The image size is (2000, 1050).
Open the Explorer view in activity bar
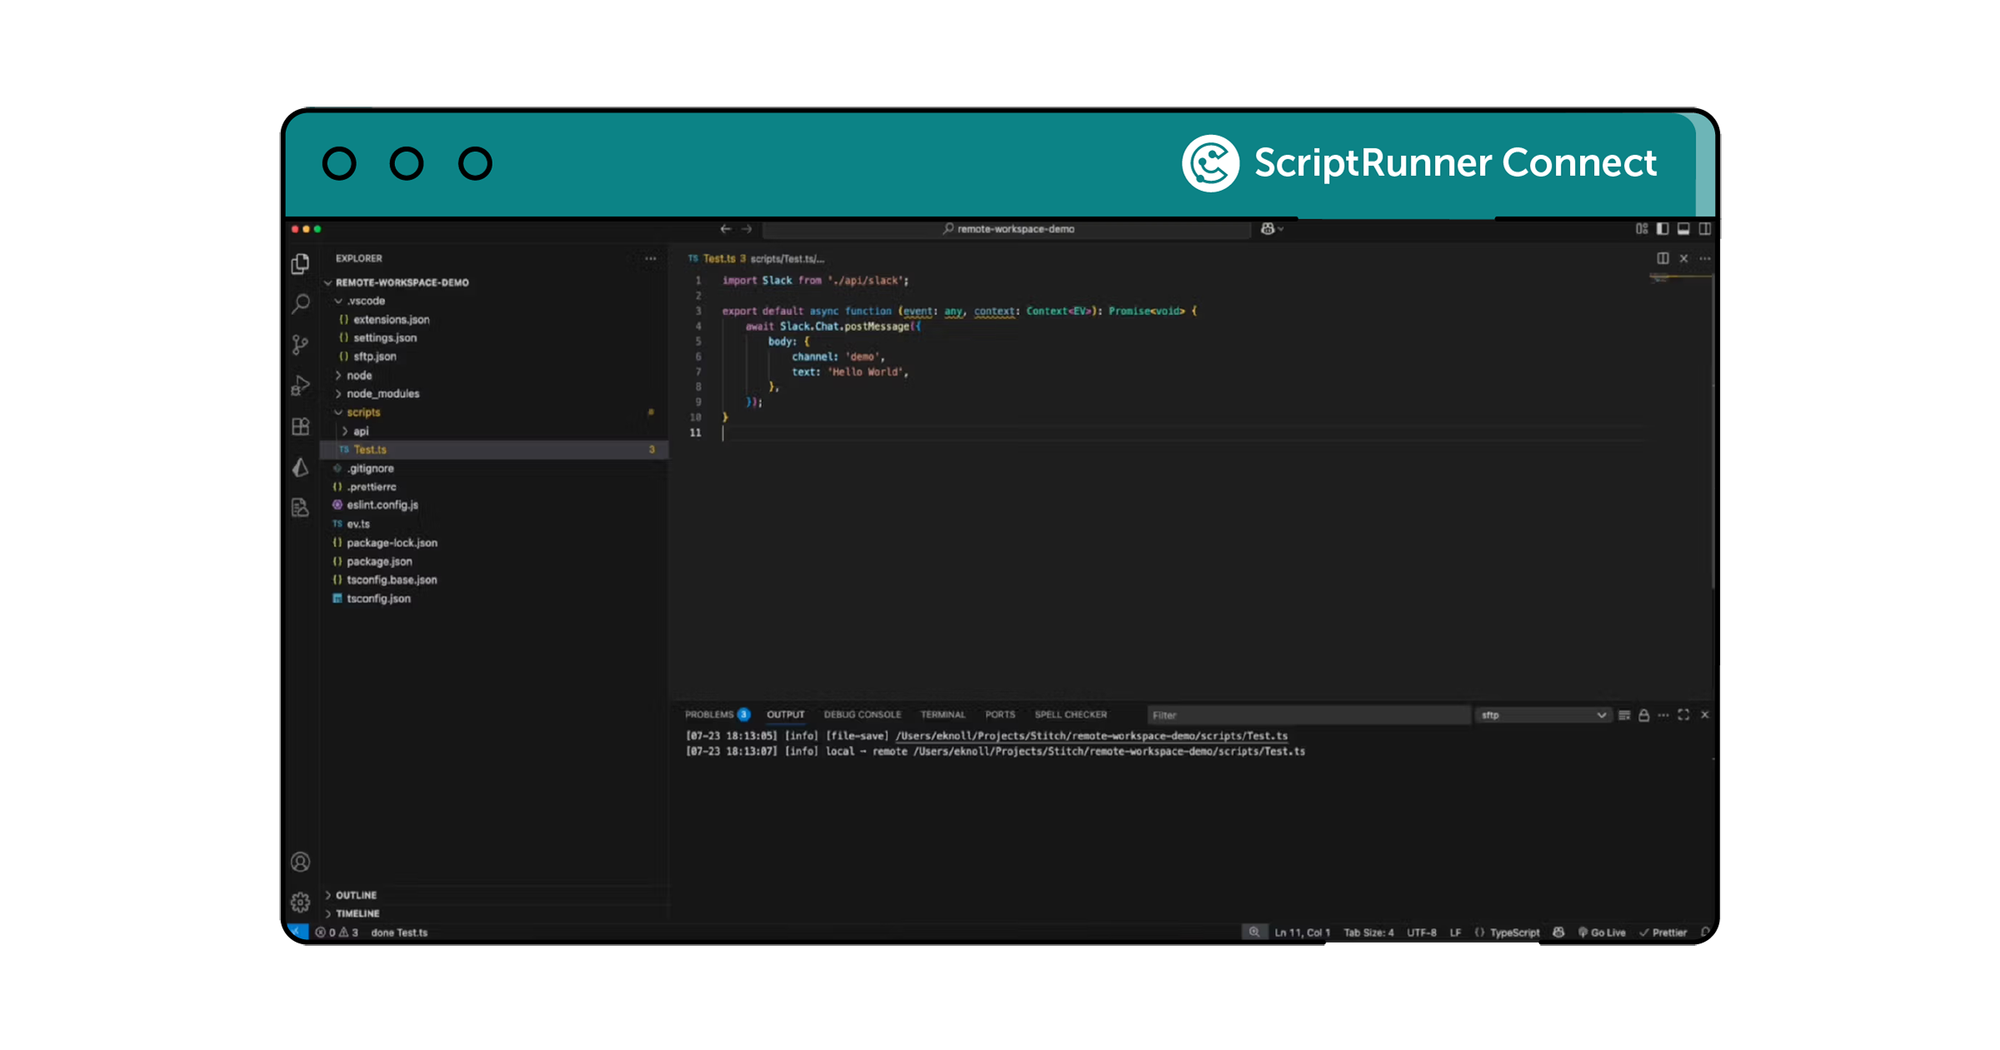300,263
